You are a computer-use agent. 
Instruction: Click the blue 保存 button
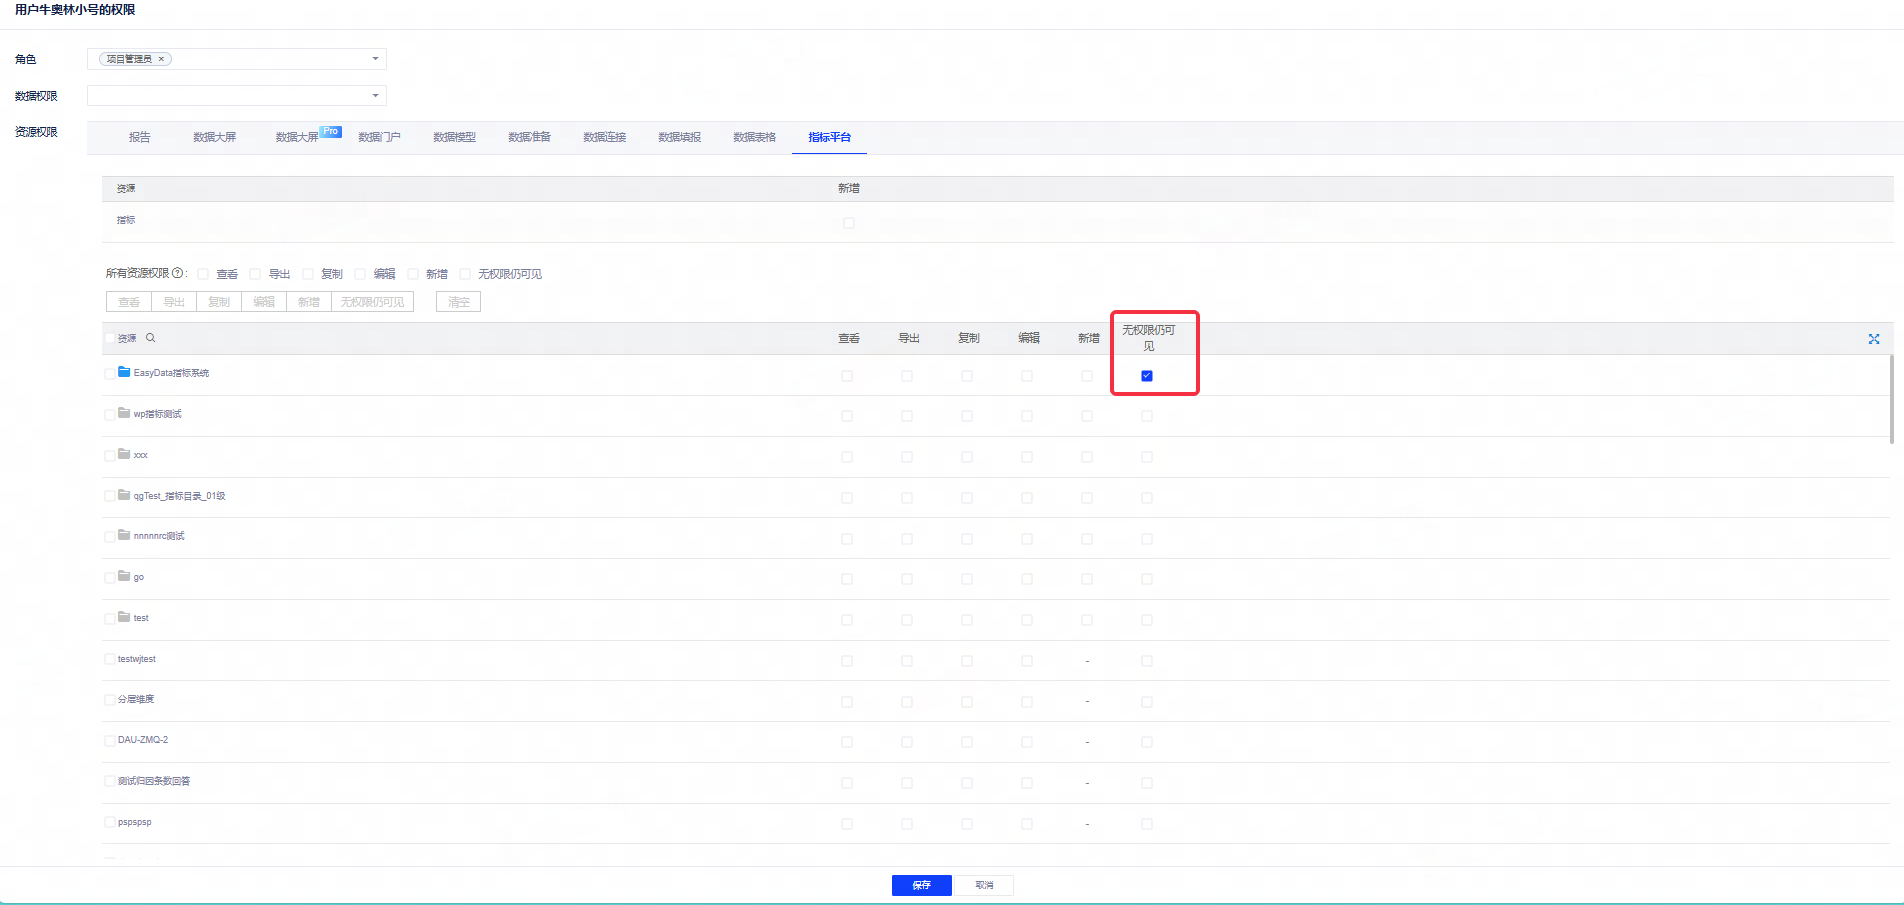(922, 885)
